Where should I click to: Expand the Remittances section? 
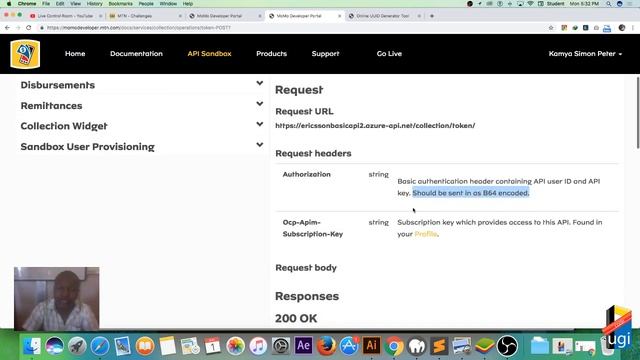click(260, 104)
